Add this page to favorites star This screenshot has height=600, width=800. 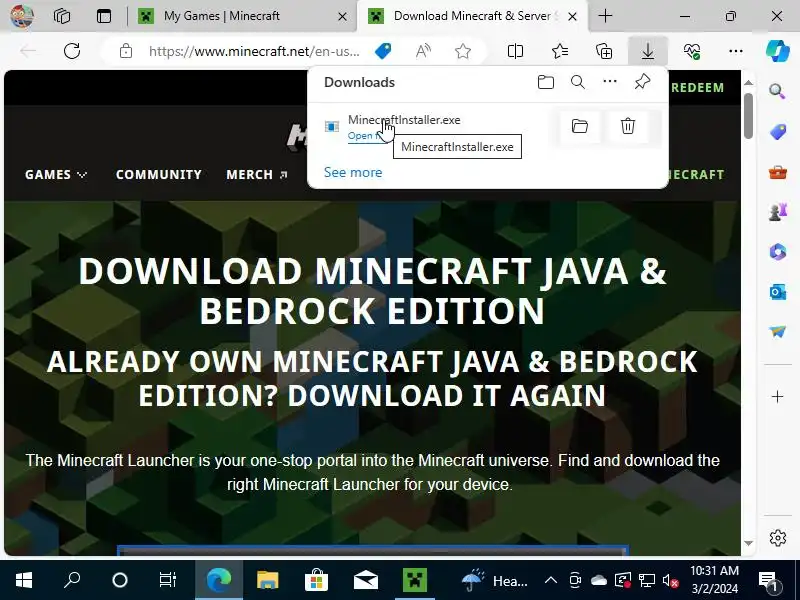tap(463, 51)
